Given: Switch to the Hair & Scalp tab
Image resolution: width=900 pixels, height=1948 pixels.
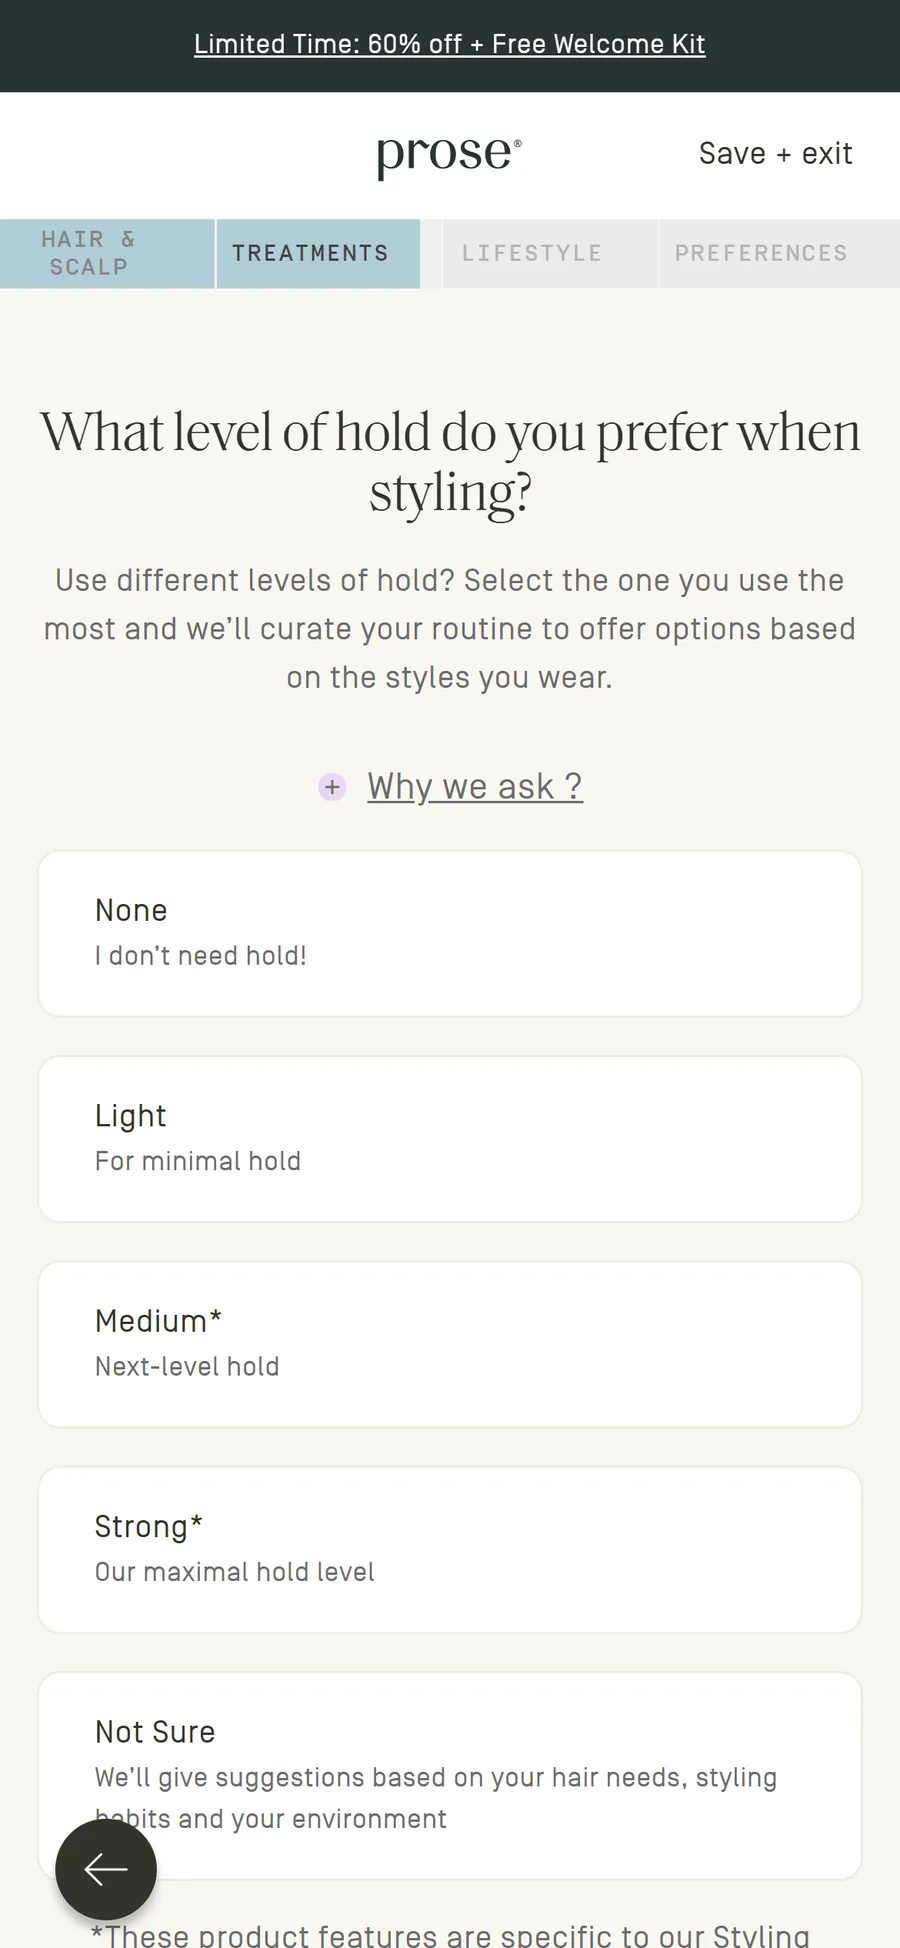Looking at the screenshot, I should coord(107,254).
